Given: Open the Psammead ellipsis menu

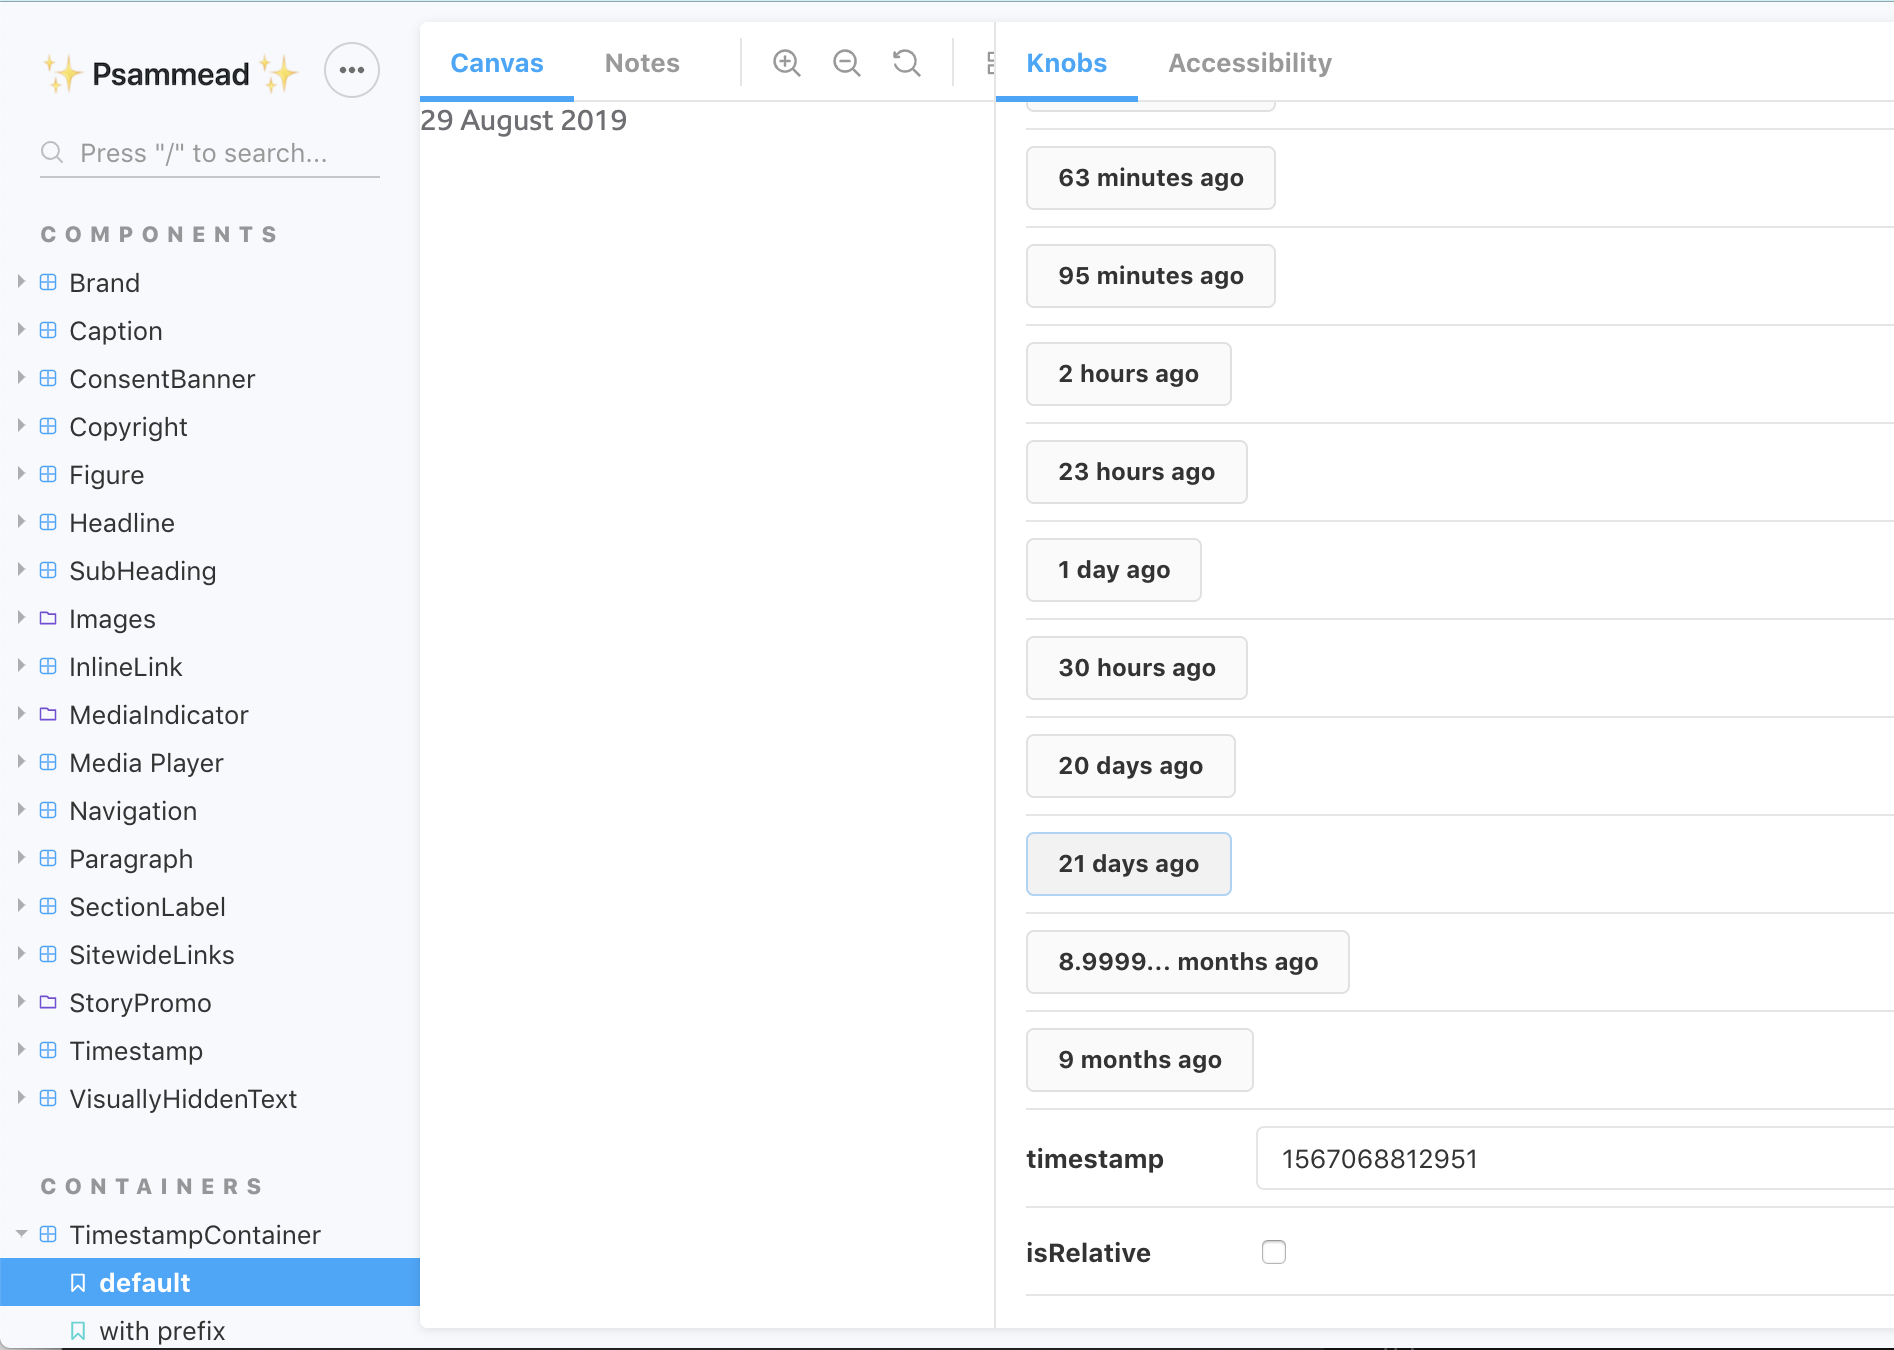Looking at the screenshot, I should pyautogui.click(x=352, y=70).
